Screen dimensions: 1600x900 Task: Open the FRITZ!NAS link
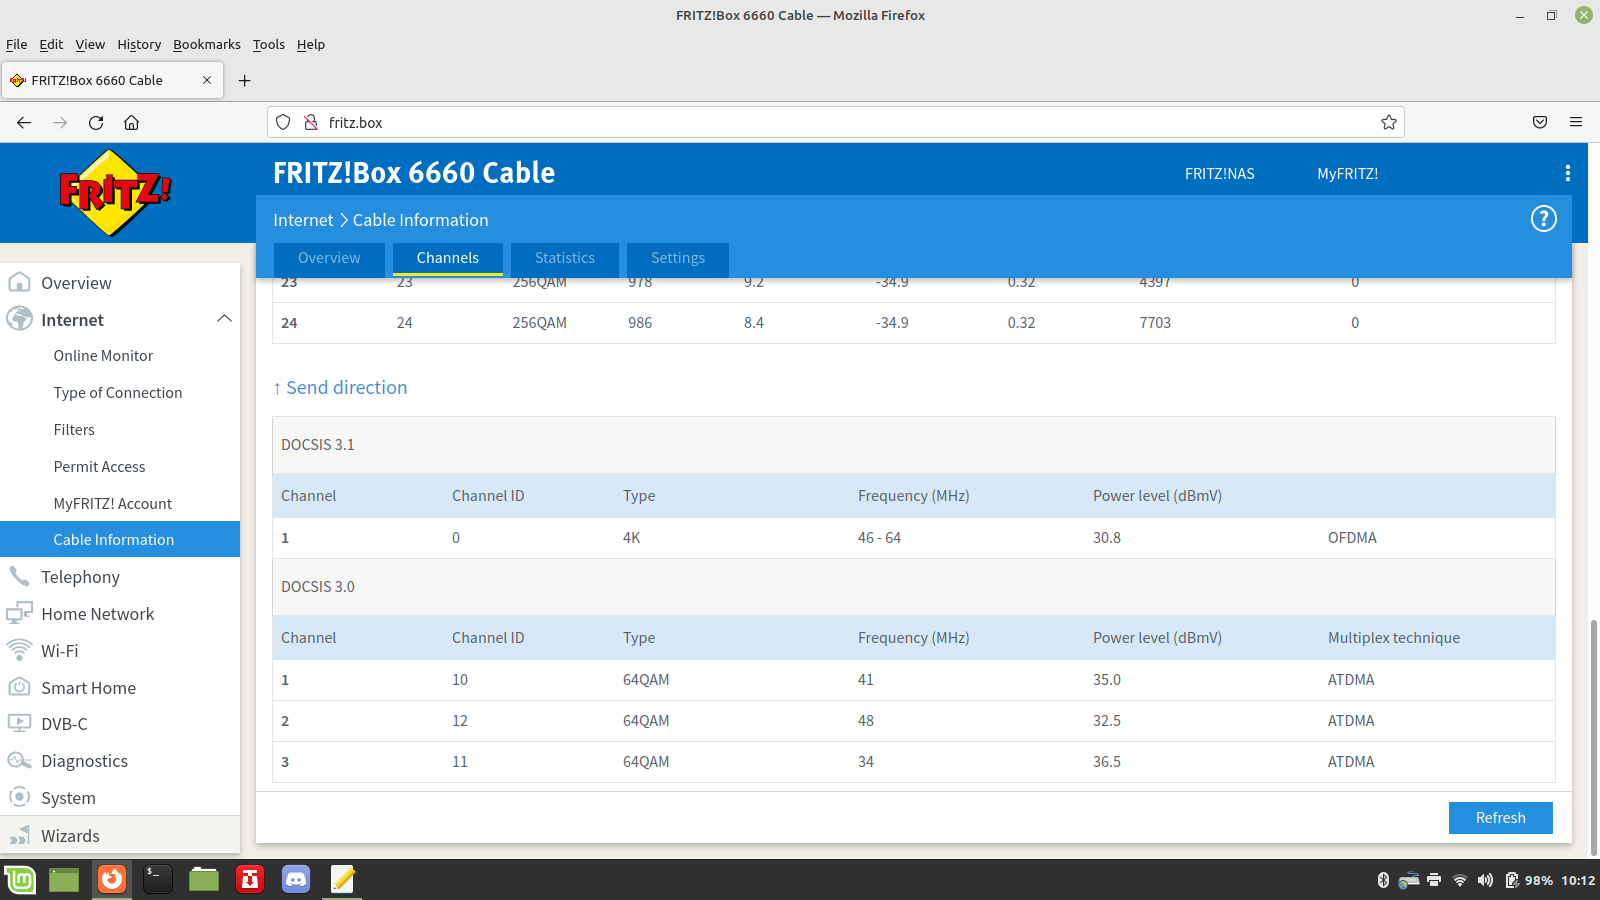[x=1219, y=173]
